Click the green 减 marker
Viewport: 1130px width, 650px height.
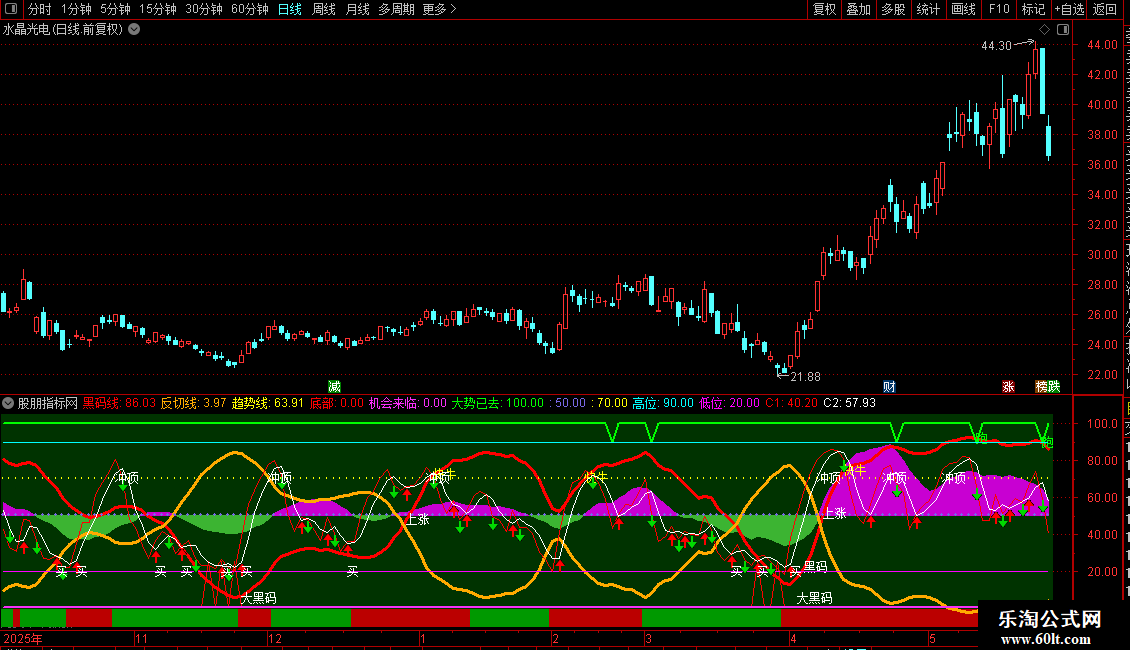tap(334, 386)
